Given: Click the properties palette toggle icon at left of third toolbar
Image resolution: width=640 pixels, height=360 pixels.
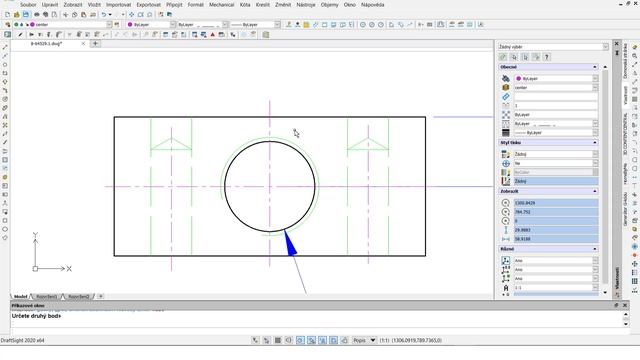Looking at the screenshot, I should click(x=7, y=35).
